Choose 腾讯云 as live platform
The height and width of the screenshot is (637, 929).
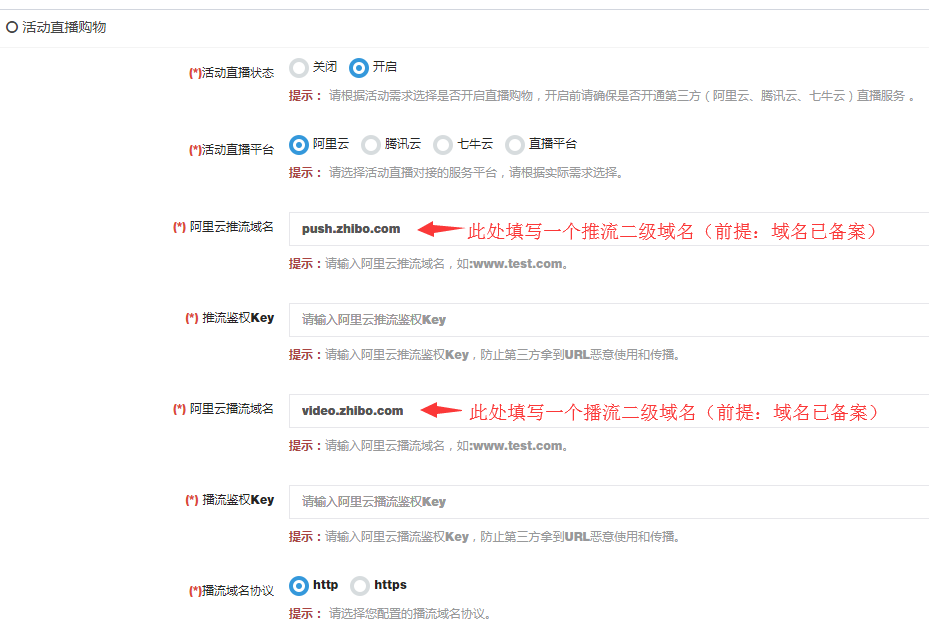[x=371, y=145]
